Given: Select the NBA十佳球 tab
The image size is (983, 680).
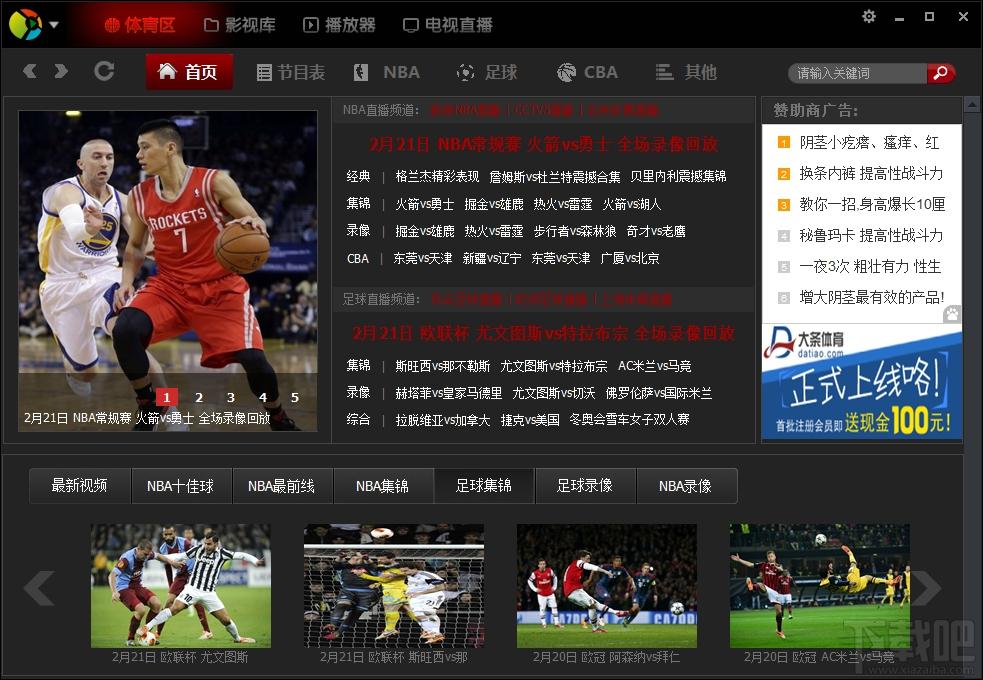Looking at the screenshot, I should (x=181, y=486).
